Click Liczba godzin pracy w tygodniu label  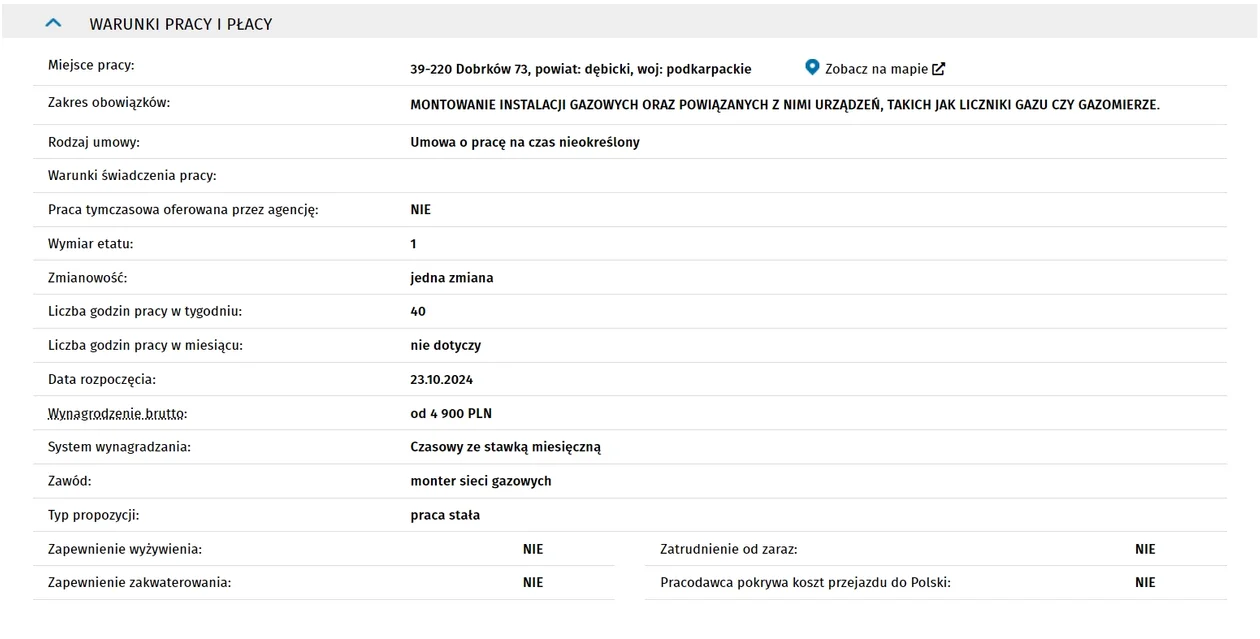(145, 312)
